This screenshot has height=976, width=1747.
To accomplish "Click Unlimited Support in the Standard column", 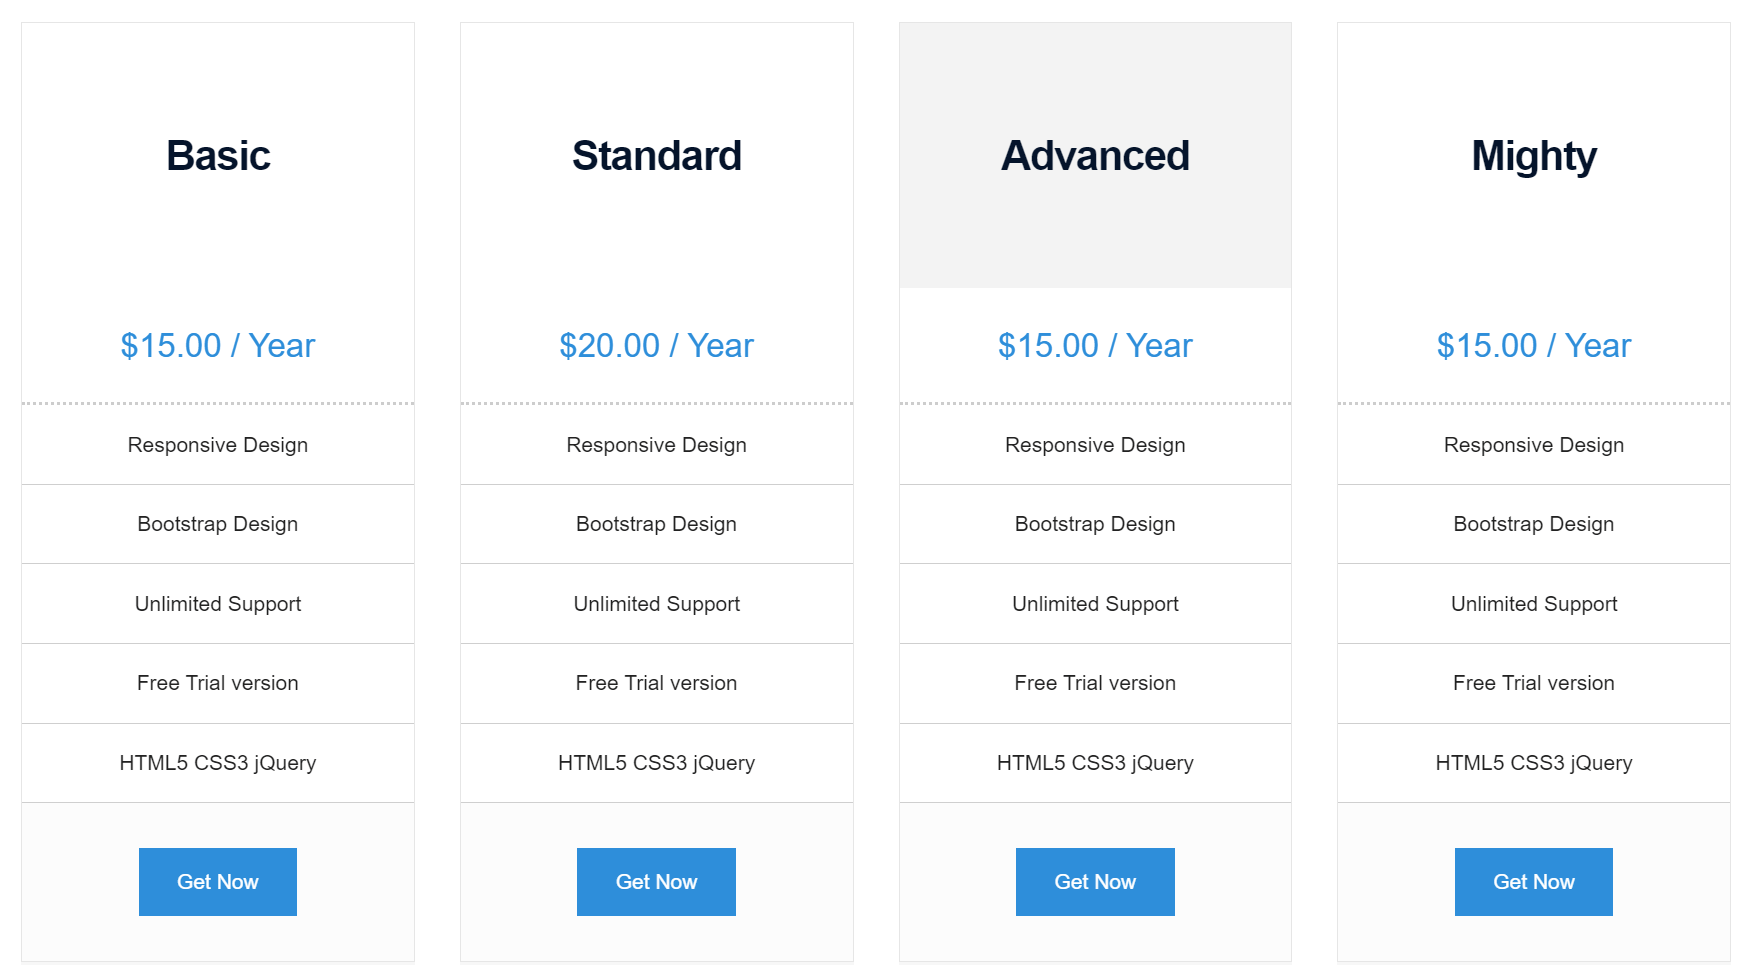I will pyautogui.click(x=656, y=604).
